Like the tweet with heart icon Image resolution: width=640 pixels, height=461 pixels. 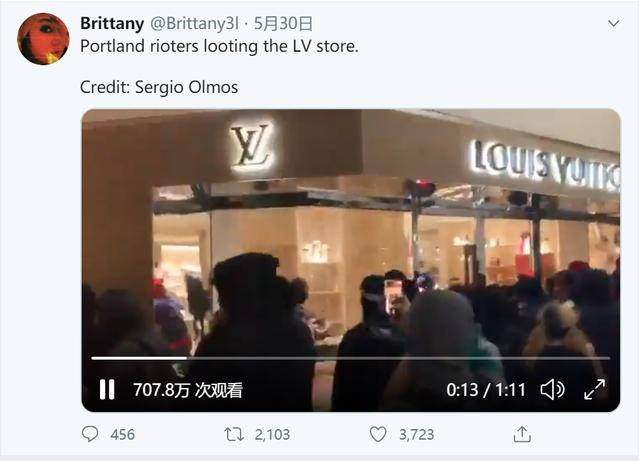(378, 434)
